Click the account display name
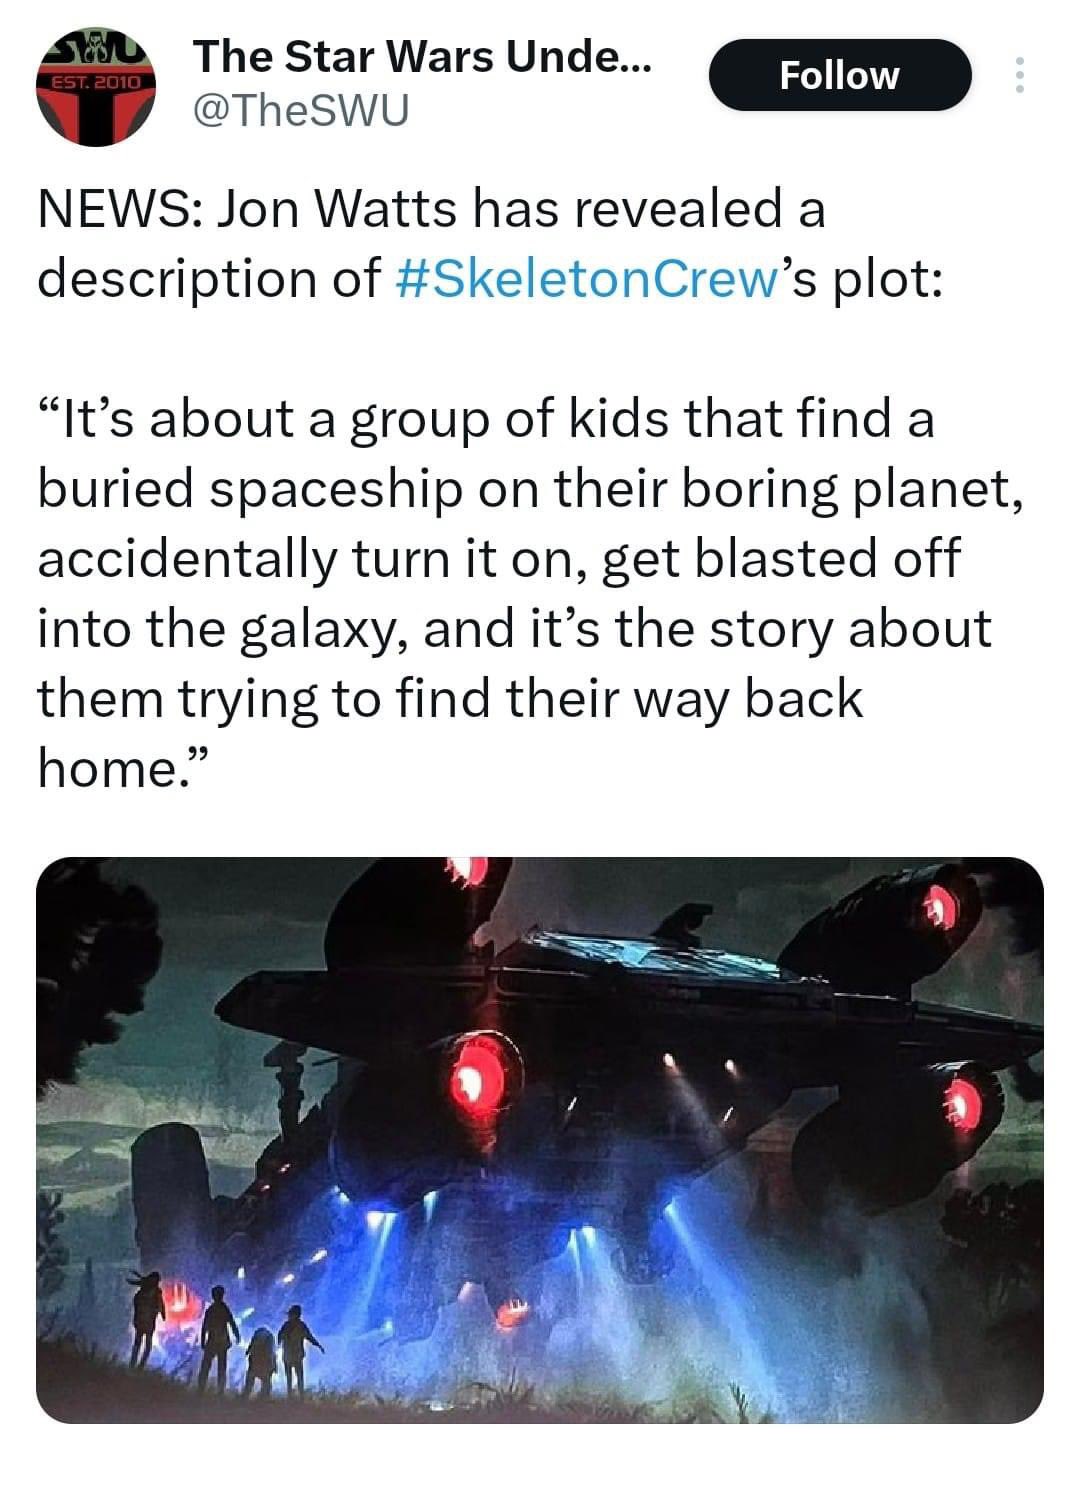The image size is (1080, 1487). [x=423, y=57]
